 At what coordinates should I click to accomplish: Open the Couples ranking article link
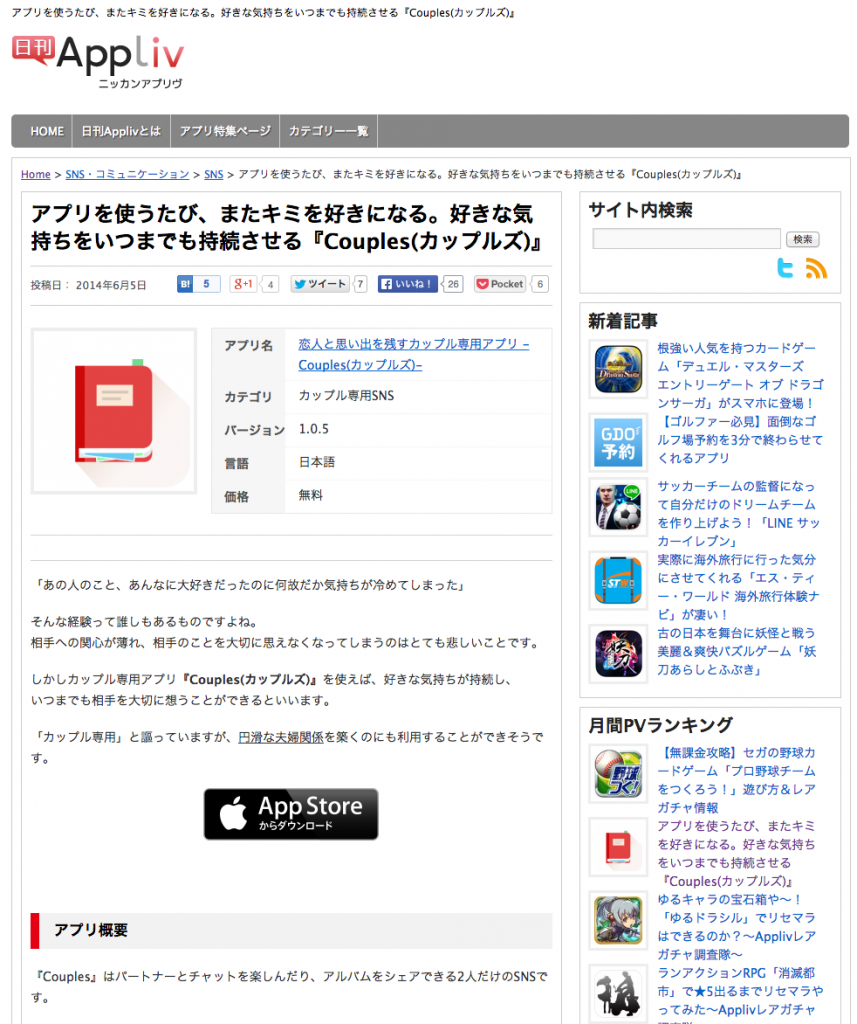pyautogui.click(x=737, y=853)
